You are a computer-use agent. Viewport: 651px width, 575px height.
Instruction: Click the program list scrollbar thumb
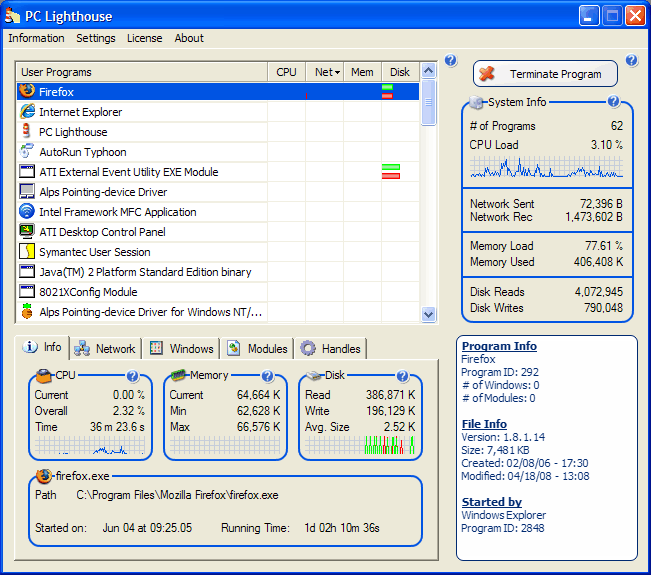(428, 102)
